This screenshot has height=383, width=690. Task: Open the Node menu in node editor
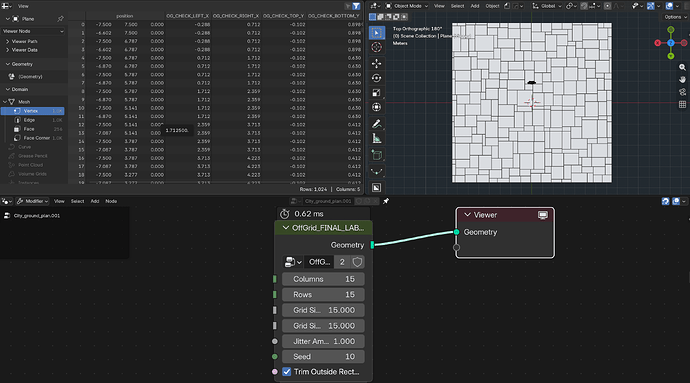[x=111, y=201]
